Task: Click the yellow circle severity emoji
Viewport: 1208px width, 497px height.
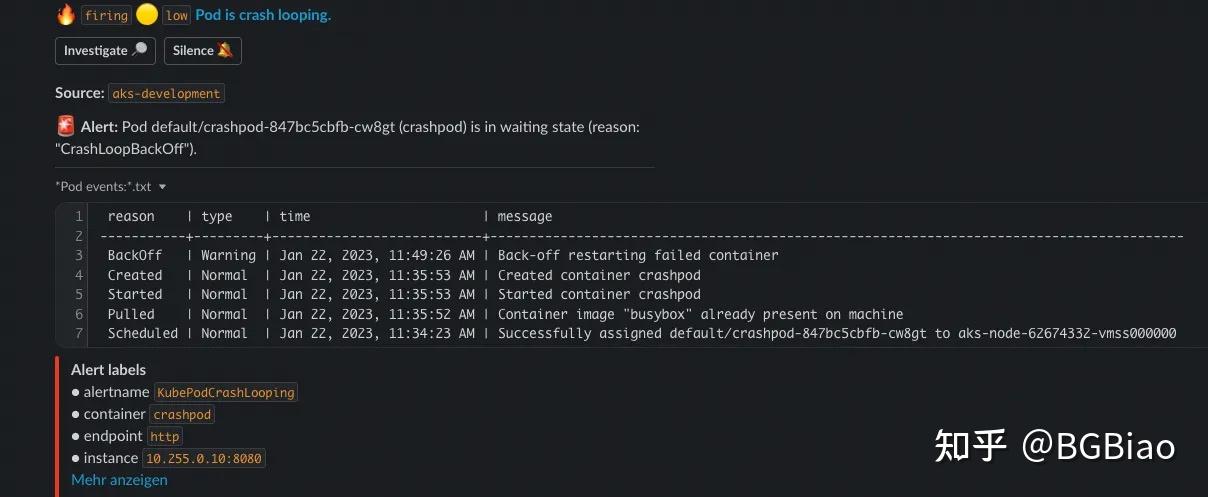Action: point(147,15)
